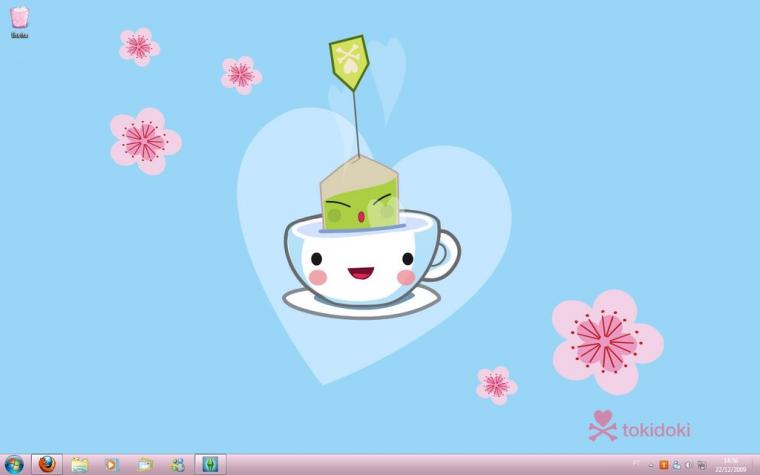Switch to The Sims taskbar window
The image size is (760, 475).
point(210,464)
